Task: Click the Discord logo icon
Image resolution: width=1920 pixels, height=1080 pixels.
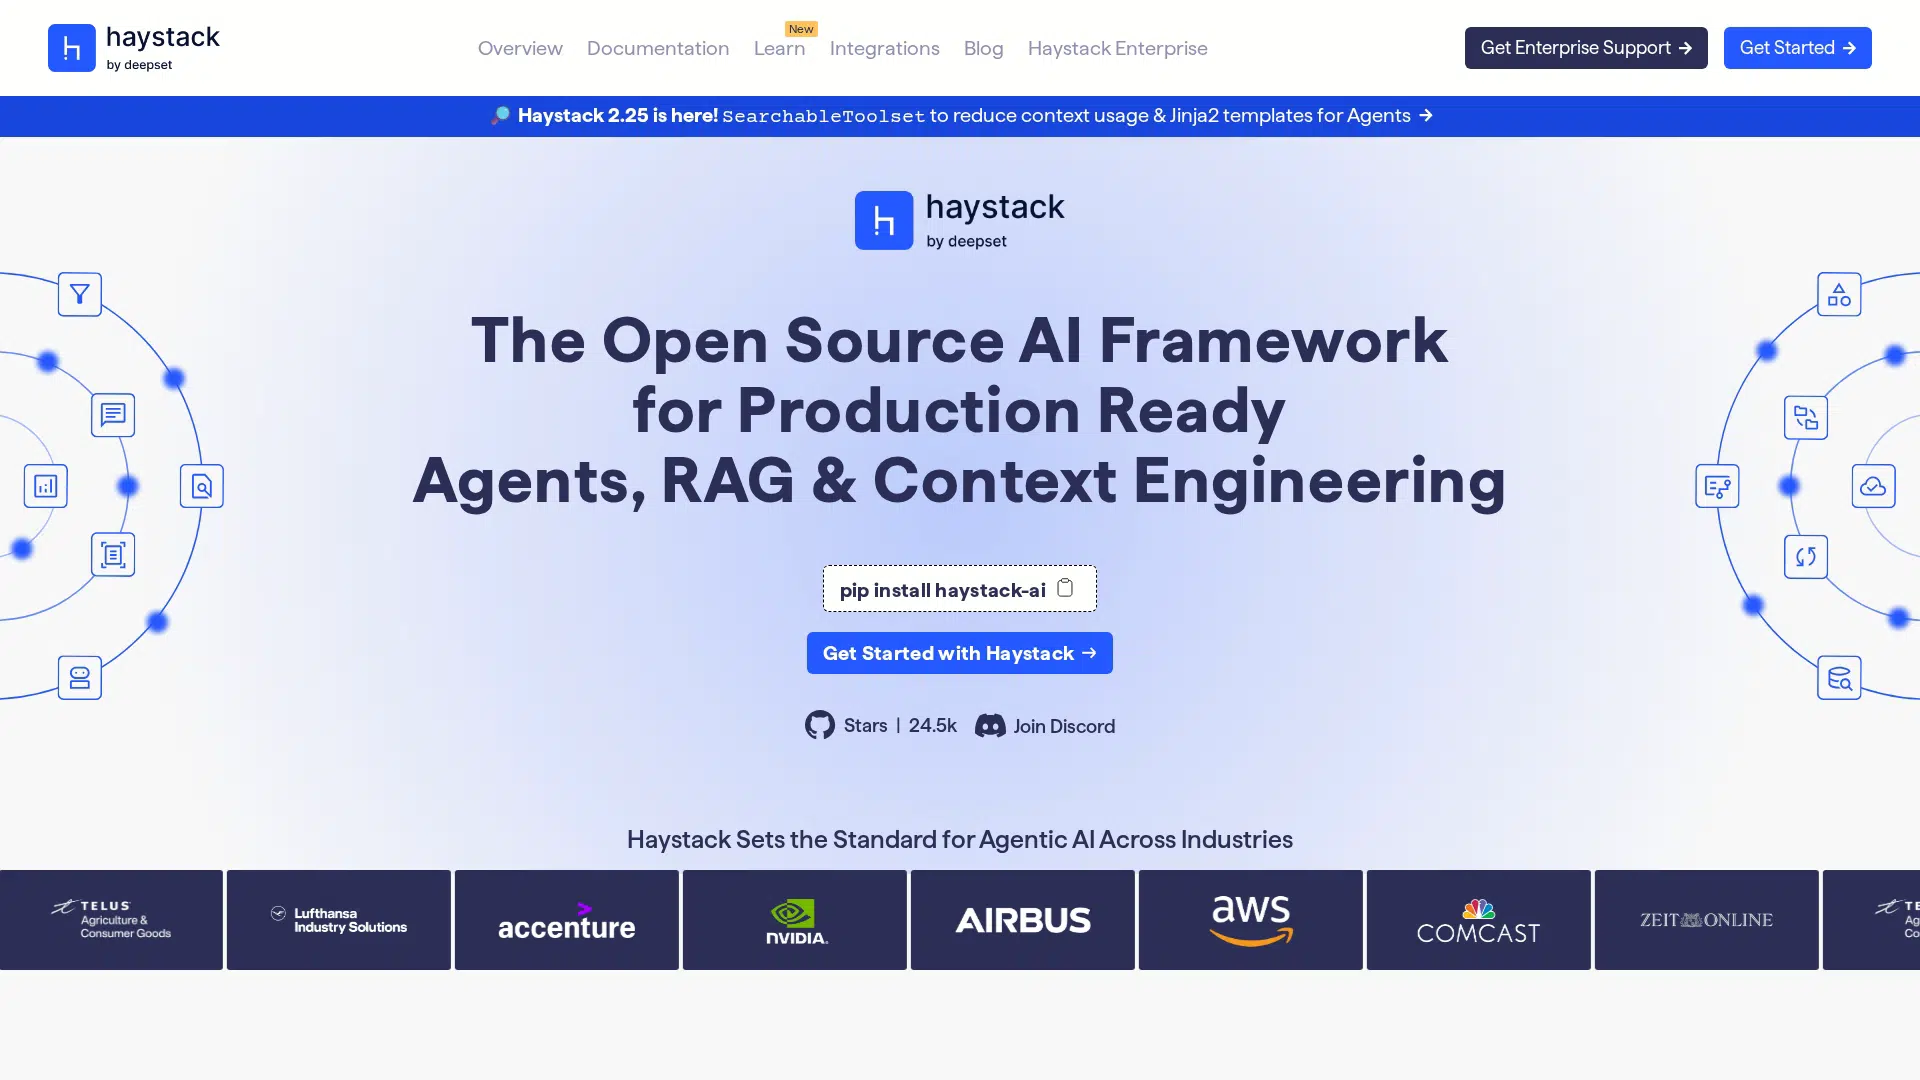Action: (990, 726)
